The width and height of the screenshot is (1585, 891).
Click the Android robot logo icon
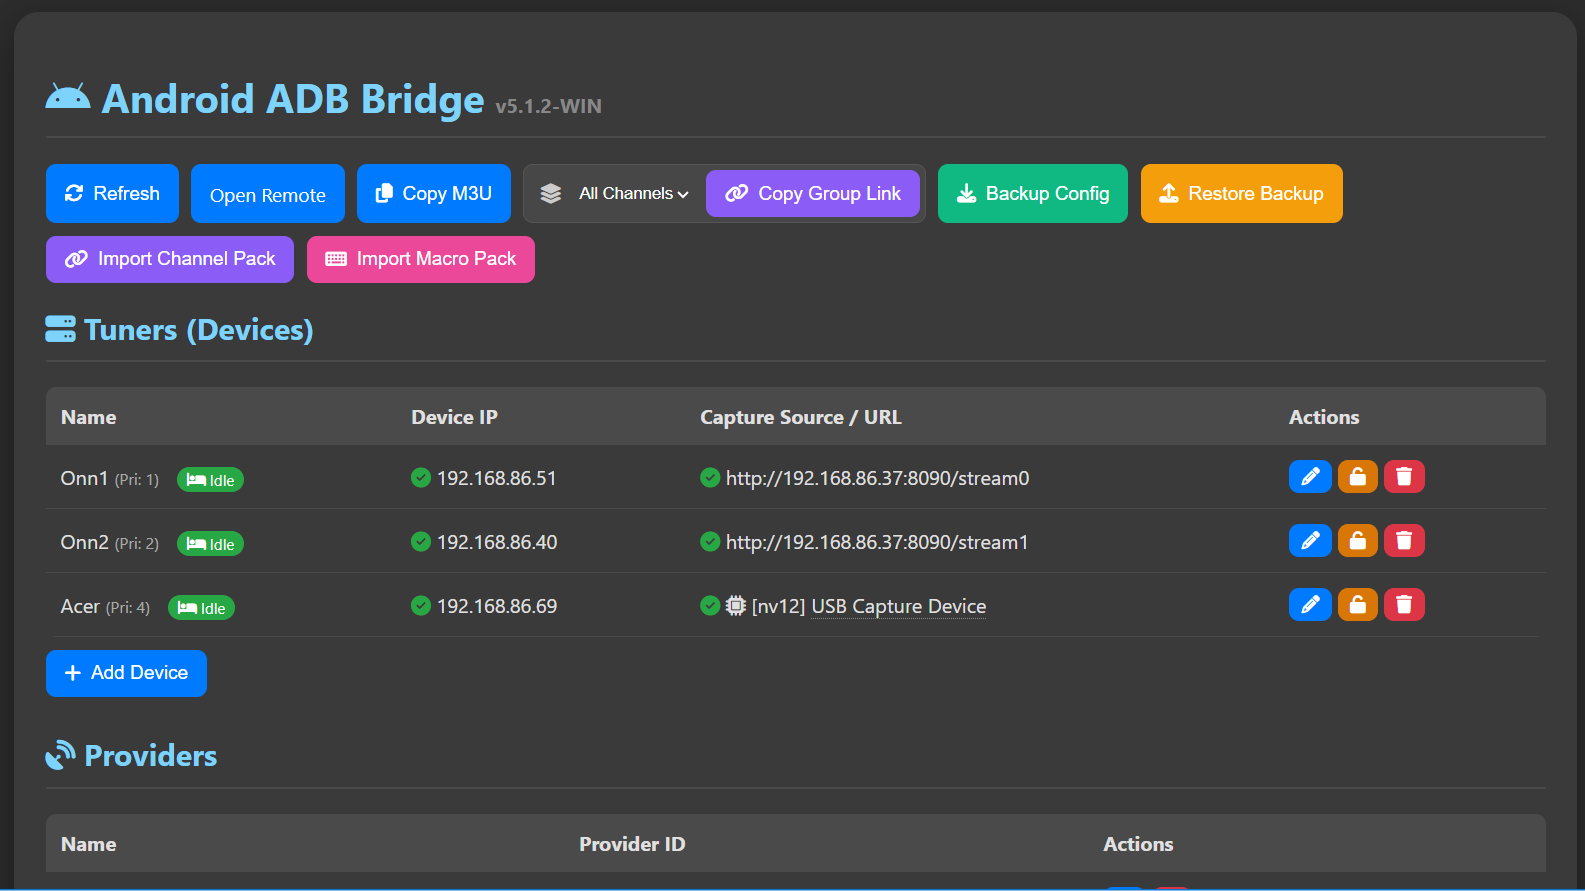point(68,97)
